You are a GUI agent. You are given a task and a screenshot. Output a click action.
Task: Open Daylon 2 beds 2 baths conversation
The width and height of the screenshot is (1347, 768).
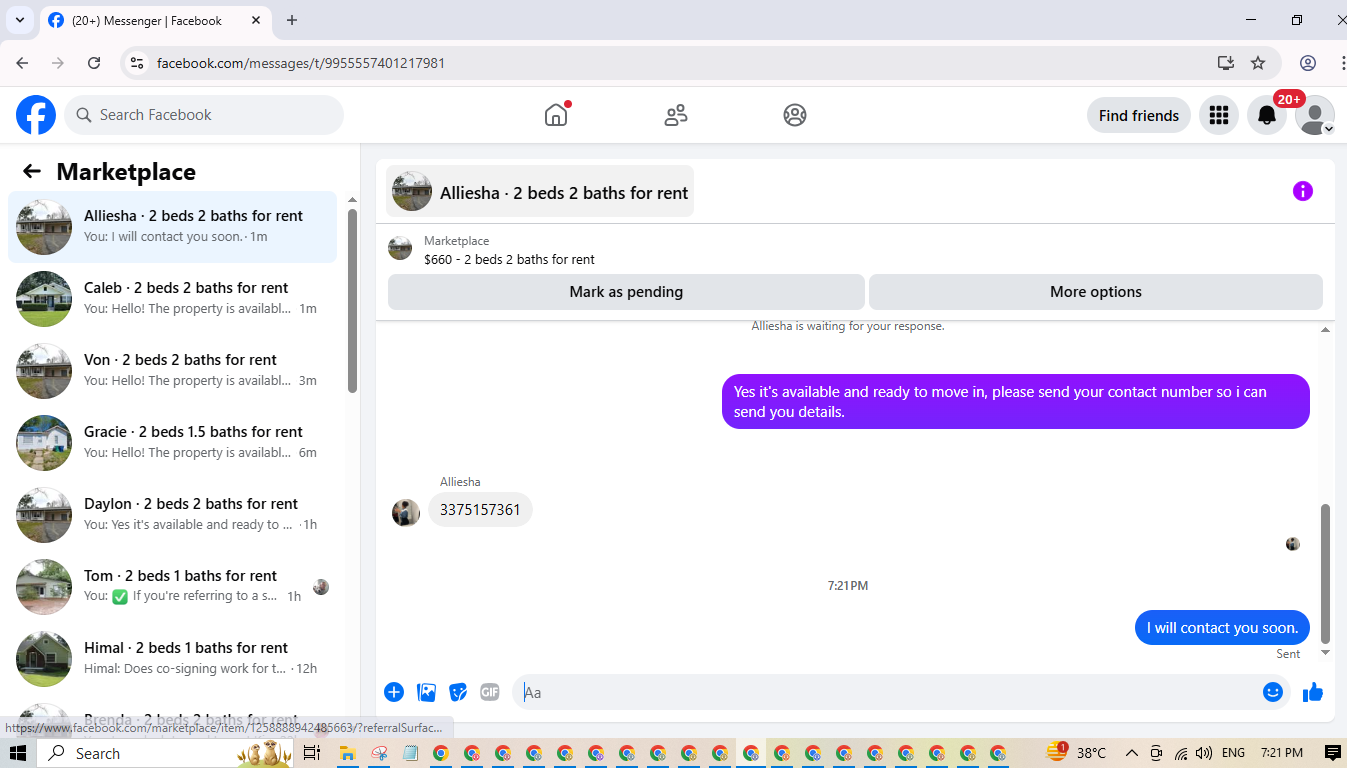click(172, 514)
